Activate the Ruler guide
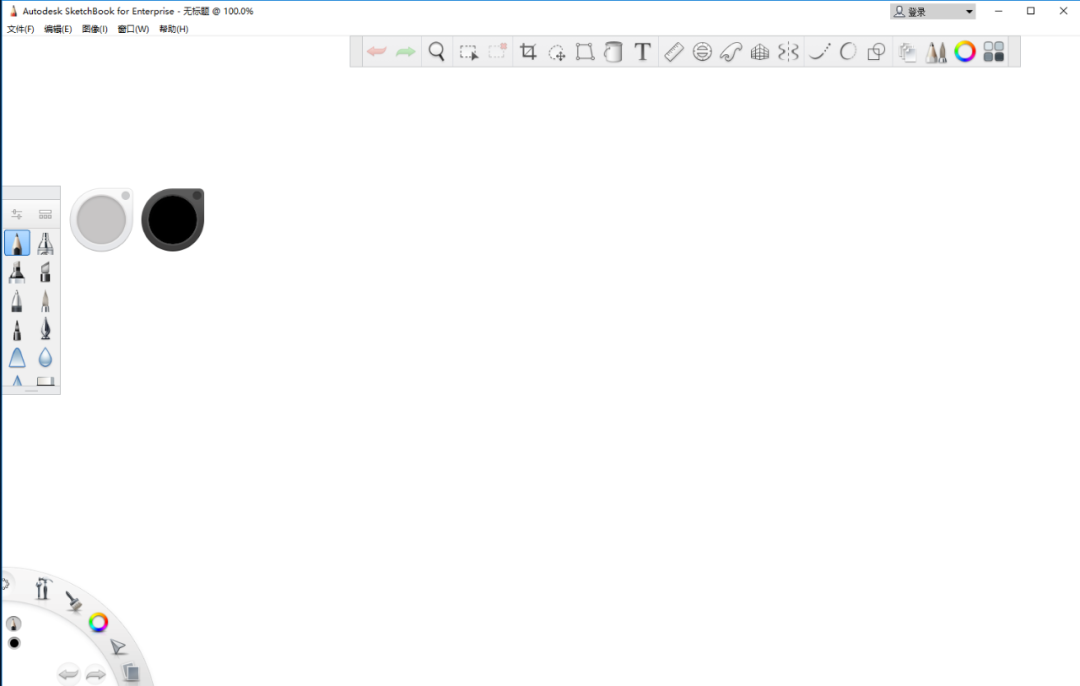 (x=674, y=52)
